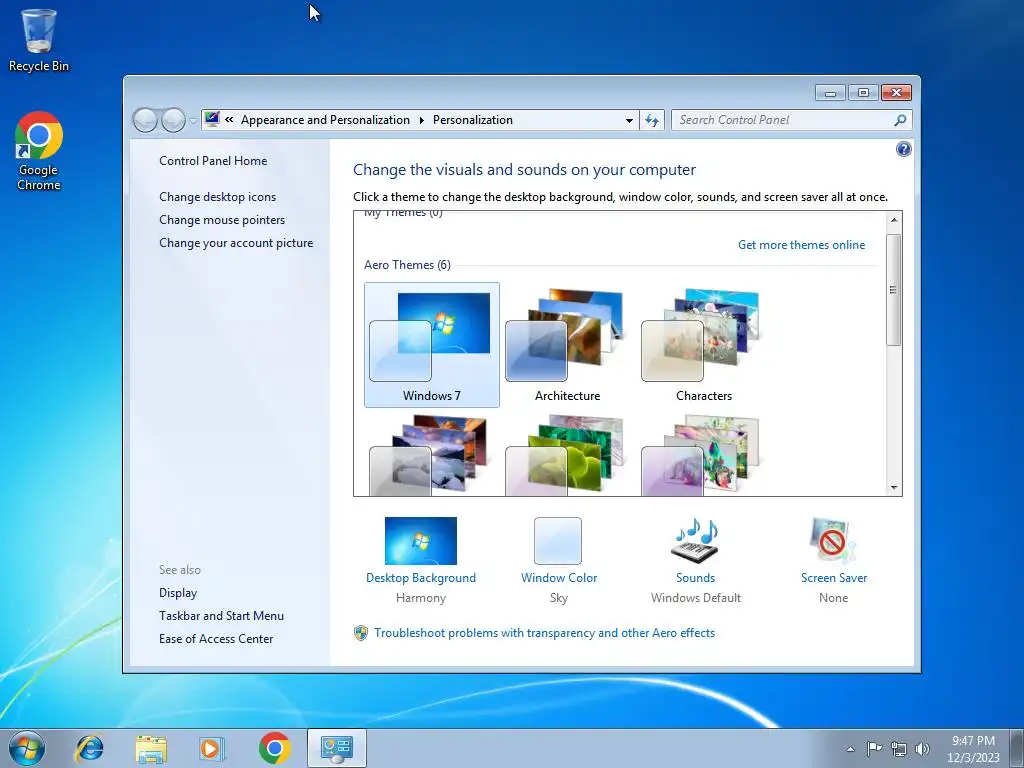Click the Sounds text link
This screenshot has height=768, width=1024.
coord(696,577)
